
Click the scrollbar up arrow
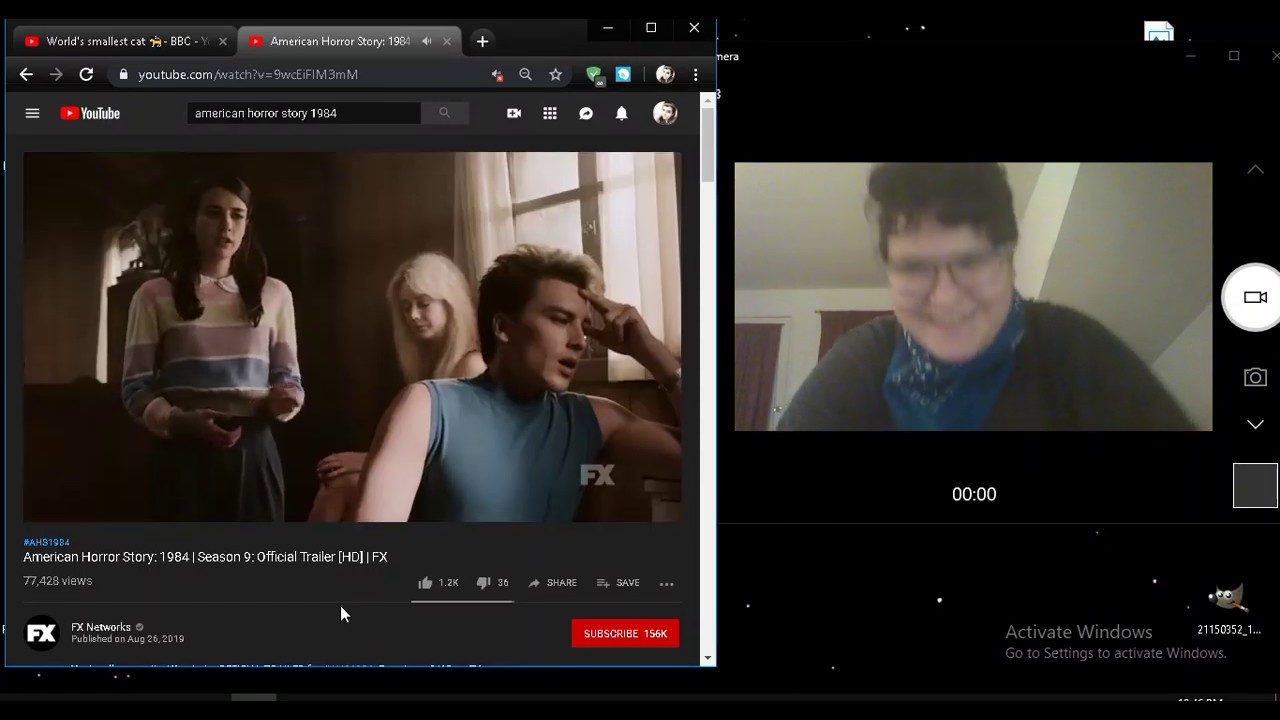[x=708, y=98]
